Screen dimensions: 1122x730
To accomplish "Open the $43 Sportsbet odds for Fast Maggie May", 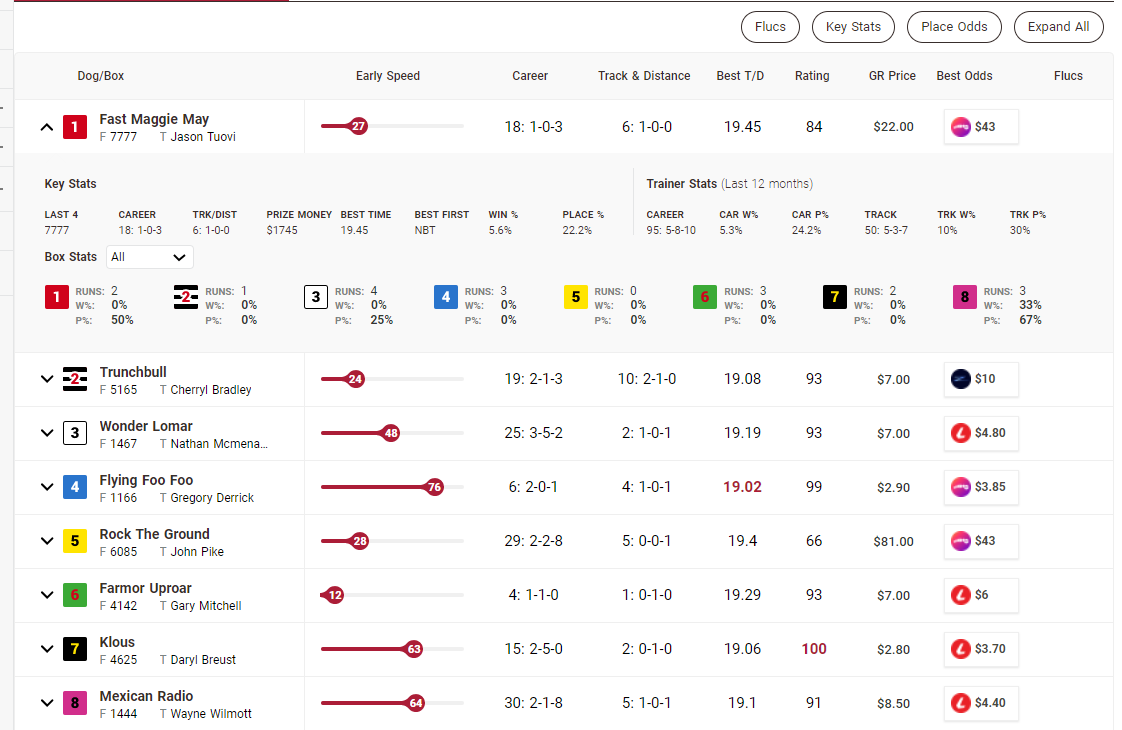I will click(x=980, y=126).
